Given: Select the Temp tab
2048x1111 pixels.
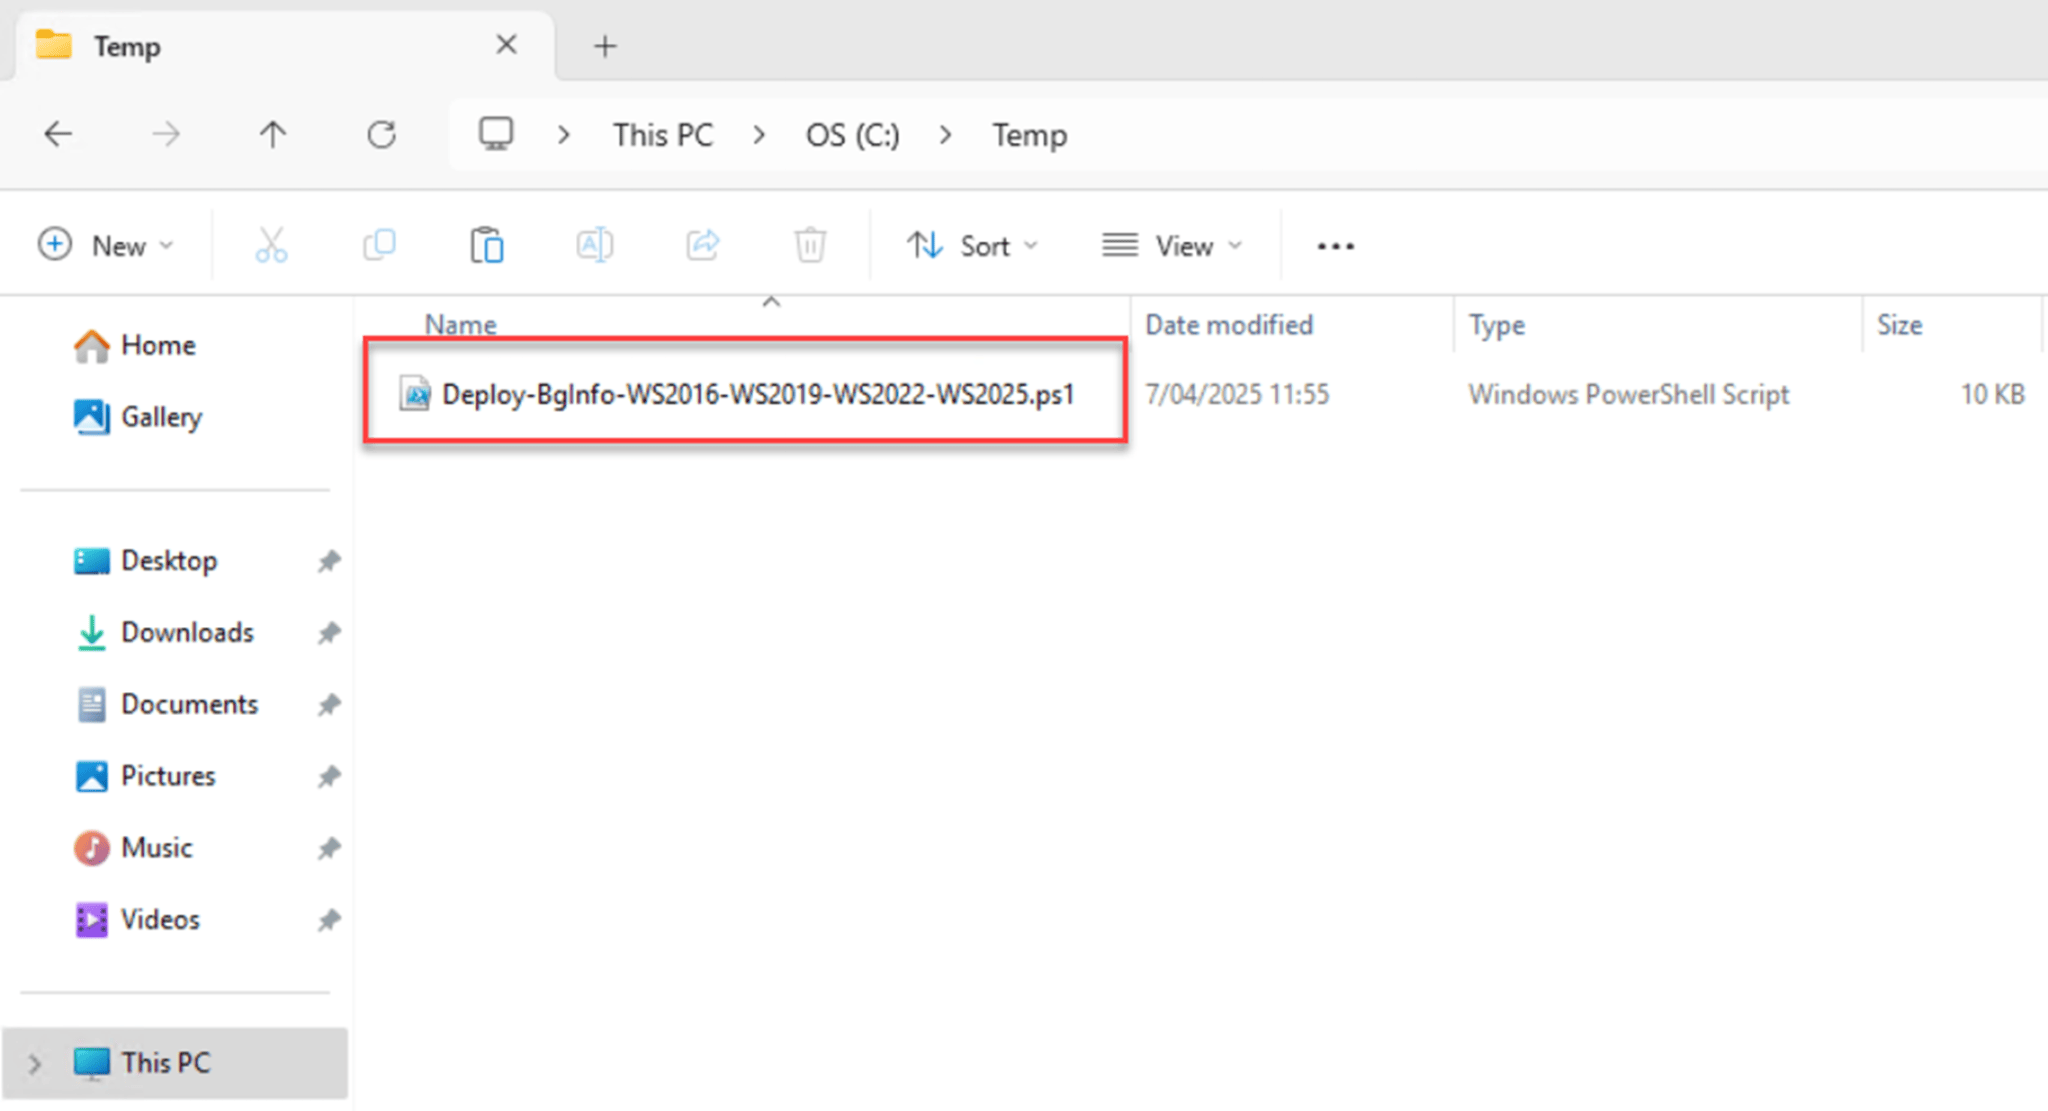Looking at the screenshot, I should (285, 46).
